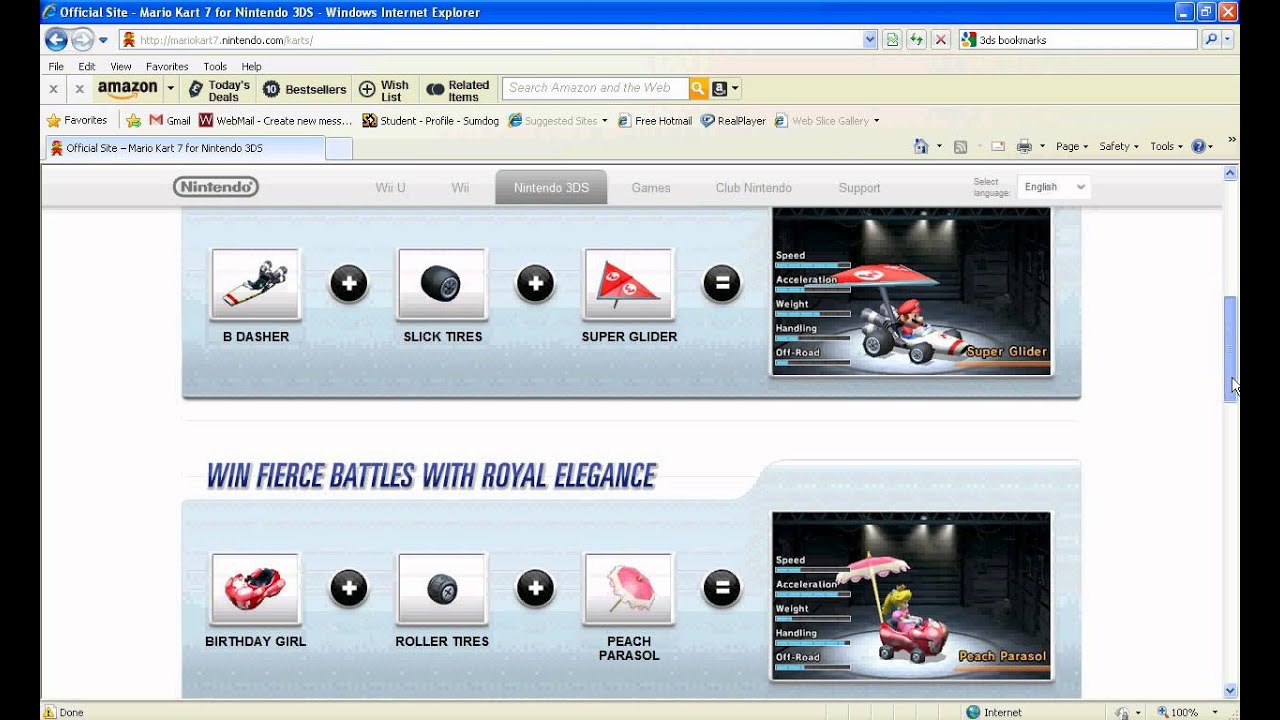This screenshot has width=1280, height=720.
Task: Click the Search Amazon and the Web field
Action: [x=595, y=88]
